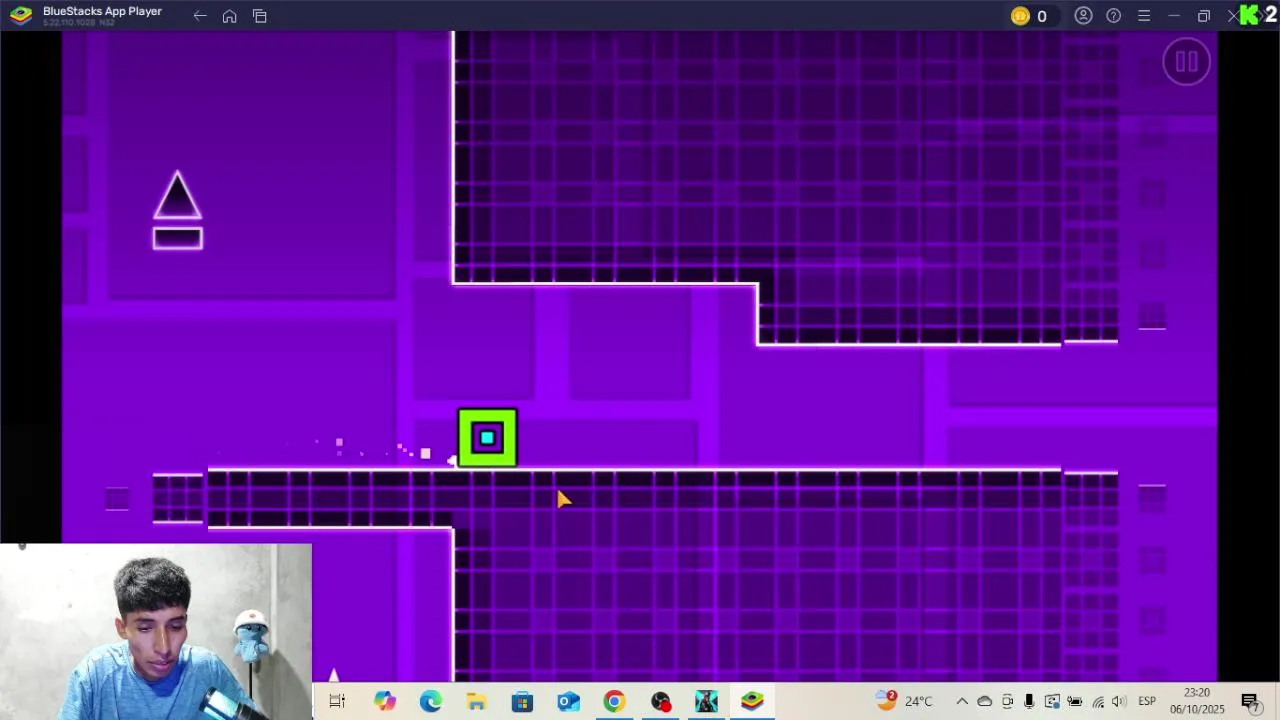1280x720 pixels.
Task: Open BlueStacks recent apps icon
Action: click(x=260, y=16)
